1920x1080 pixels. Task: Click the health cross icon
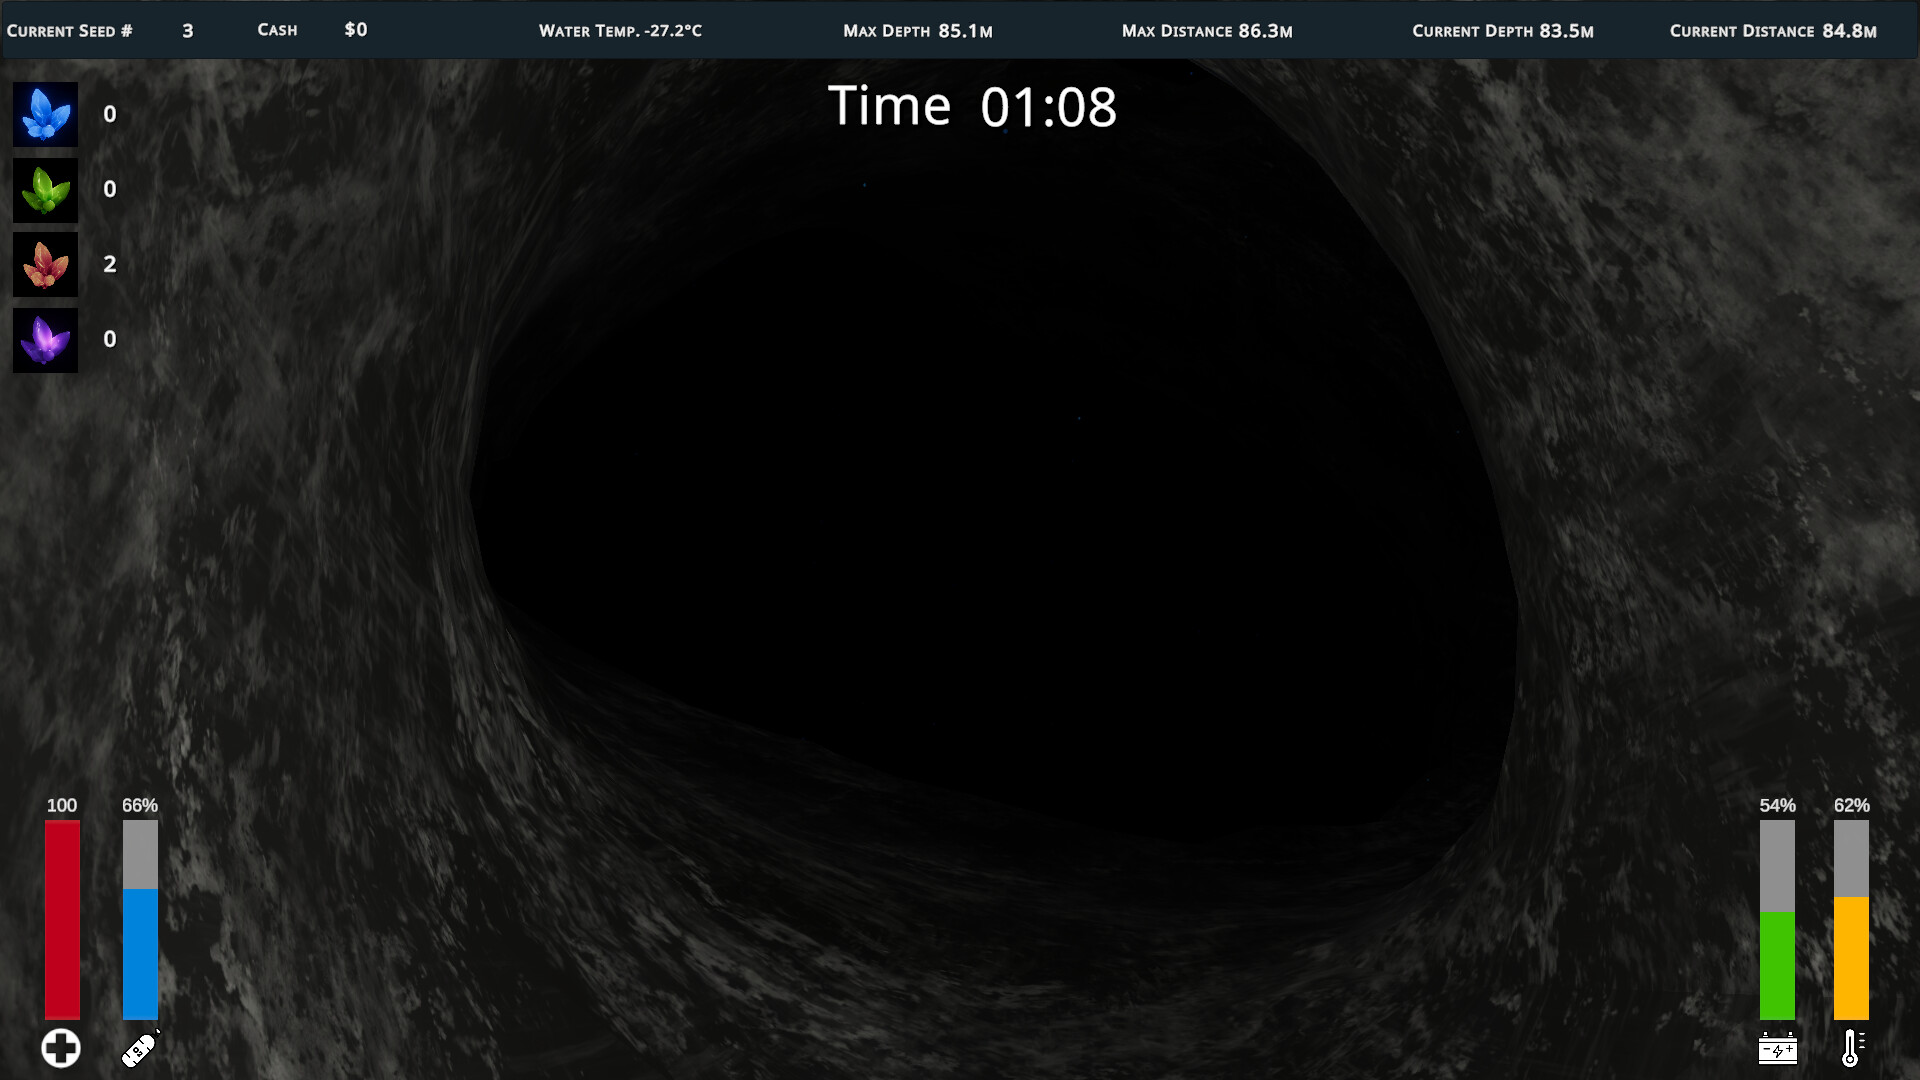point(61,1048)
